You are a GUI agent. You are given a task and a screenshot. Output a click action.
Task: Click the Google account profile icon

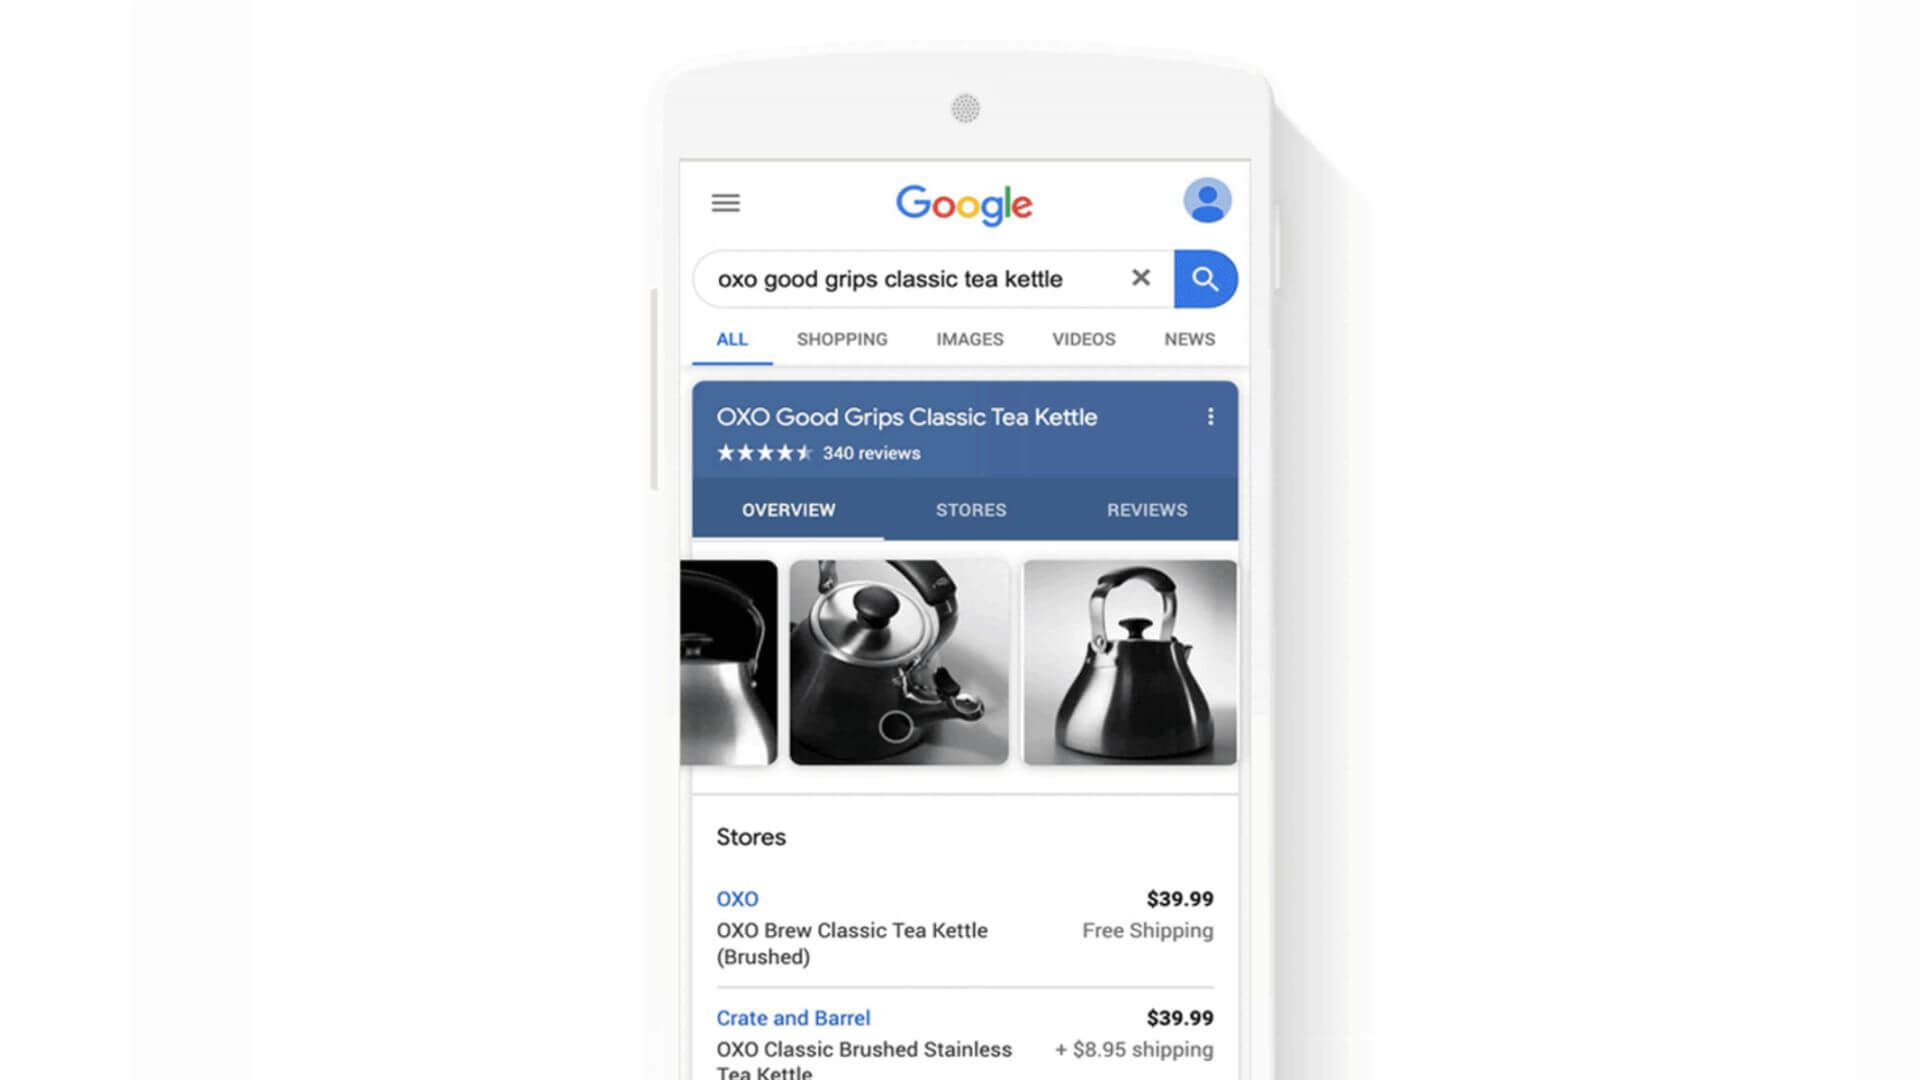(x=1204, y=200)
